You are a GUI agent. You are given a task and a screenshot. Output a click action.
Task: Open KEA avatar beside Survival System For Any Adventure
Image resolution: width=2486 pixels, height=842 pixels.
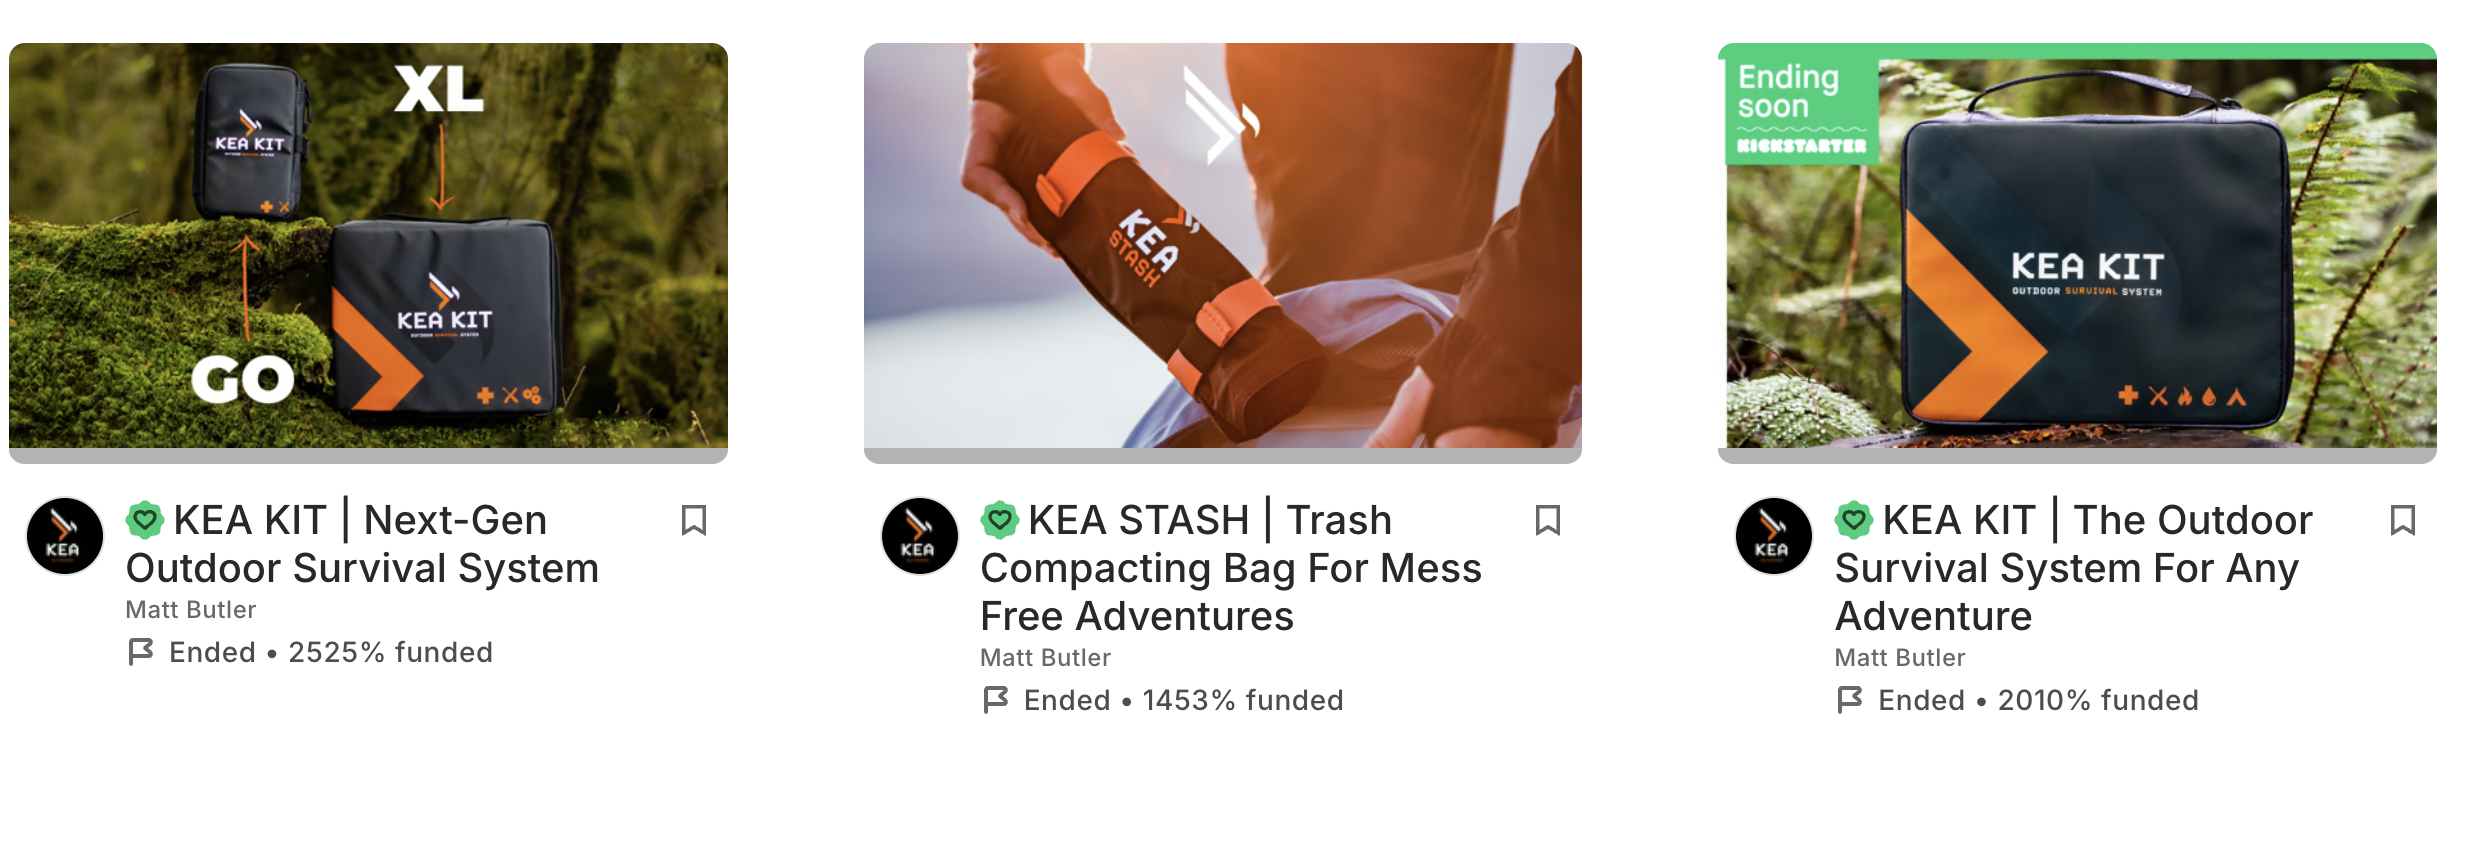tap(1774, 536)
